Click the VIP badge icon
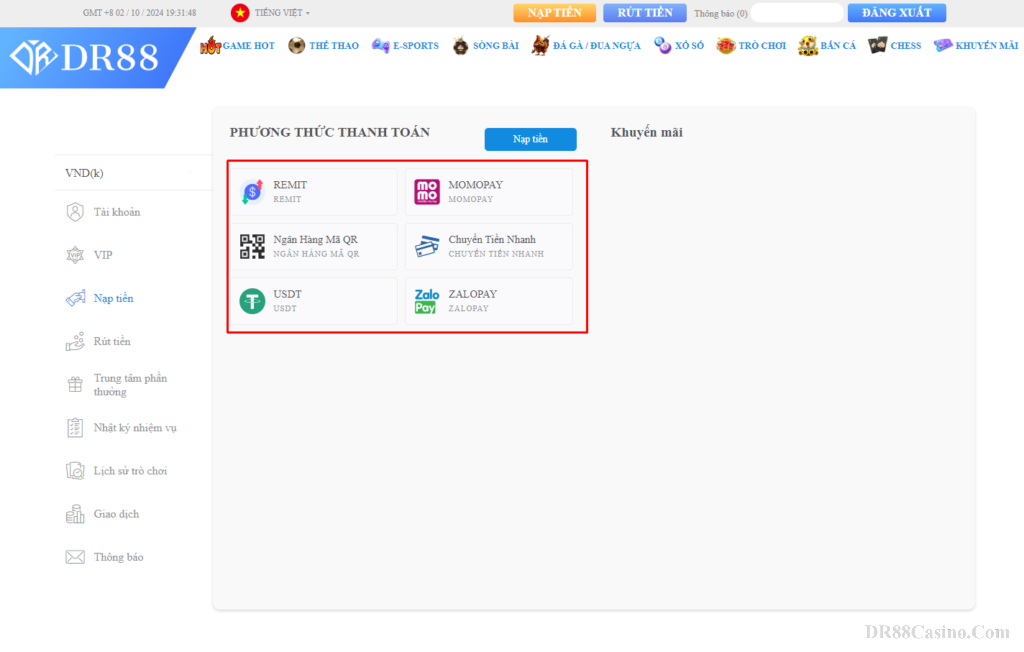The image size is (1024, 652). (75, 255)
